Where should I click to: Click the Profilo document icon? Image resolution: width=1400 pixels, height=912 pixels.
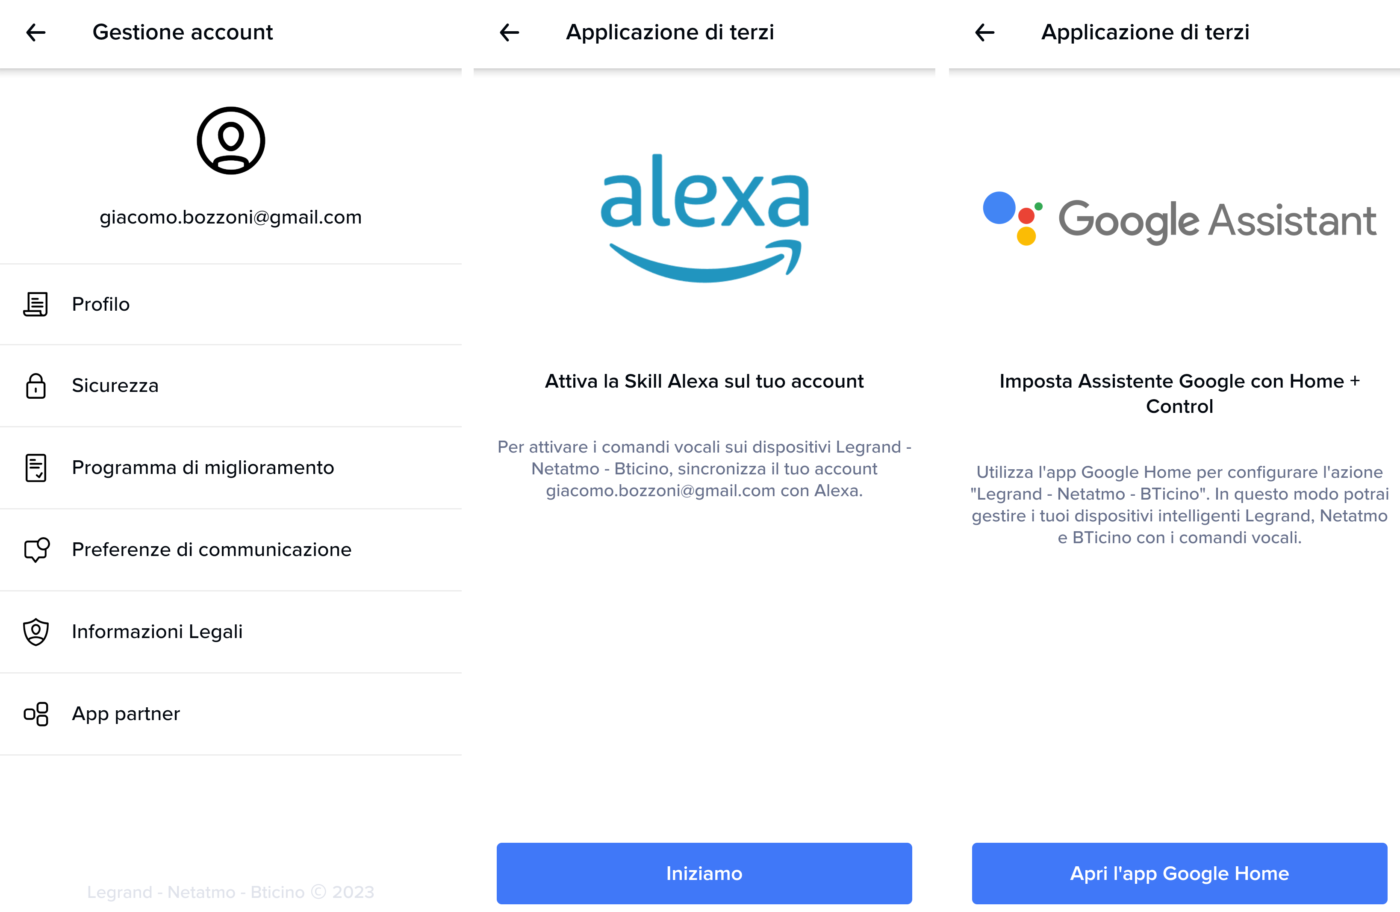pyautogui.click(x=36, y=304)
